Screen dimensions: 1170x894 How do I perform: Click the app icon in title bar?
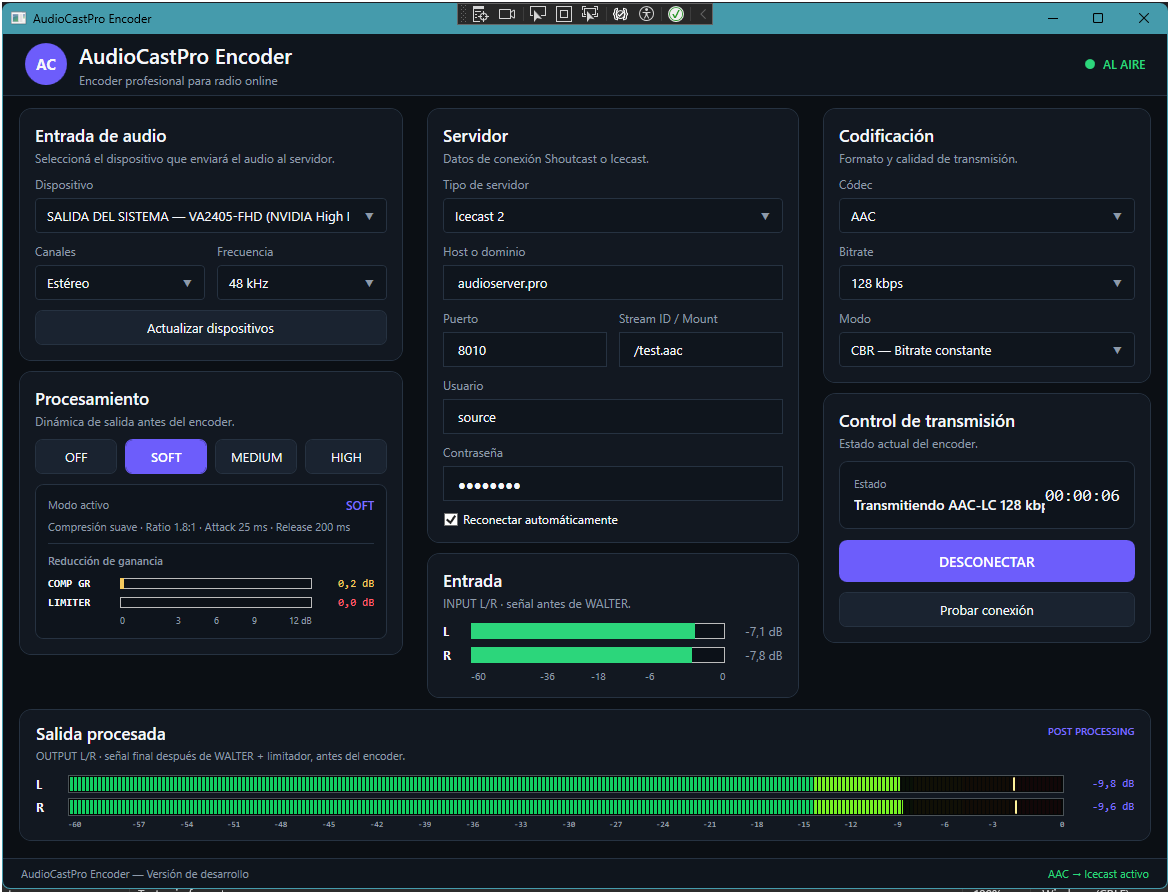coord(19,19)
